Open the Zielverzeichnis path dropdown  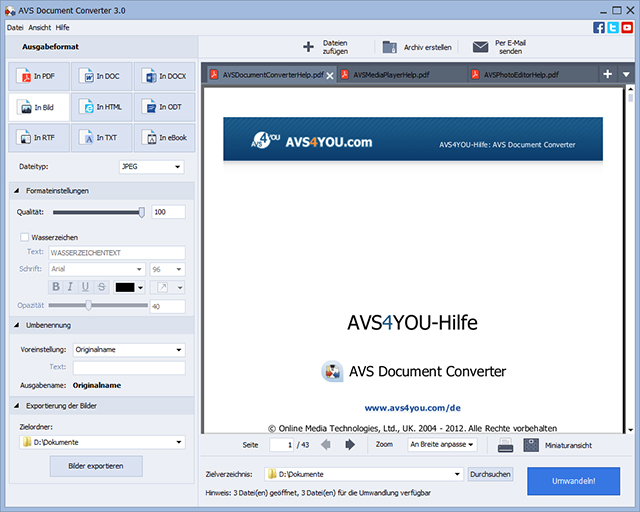(364, 474)
